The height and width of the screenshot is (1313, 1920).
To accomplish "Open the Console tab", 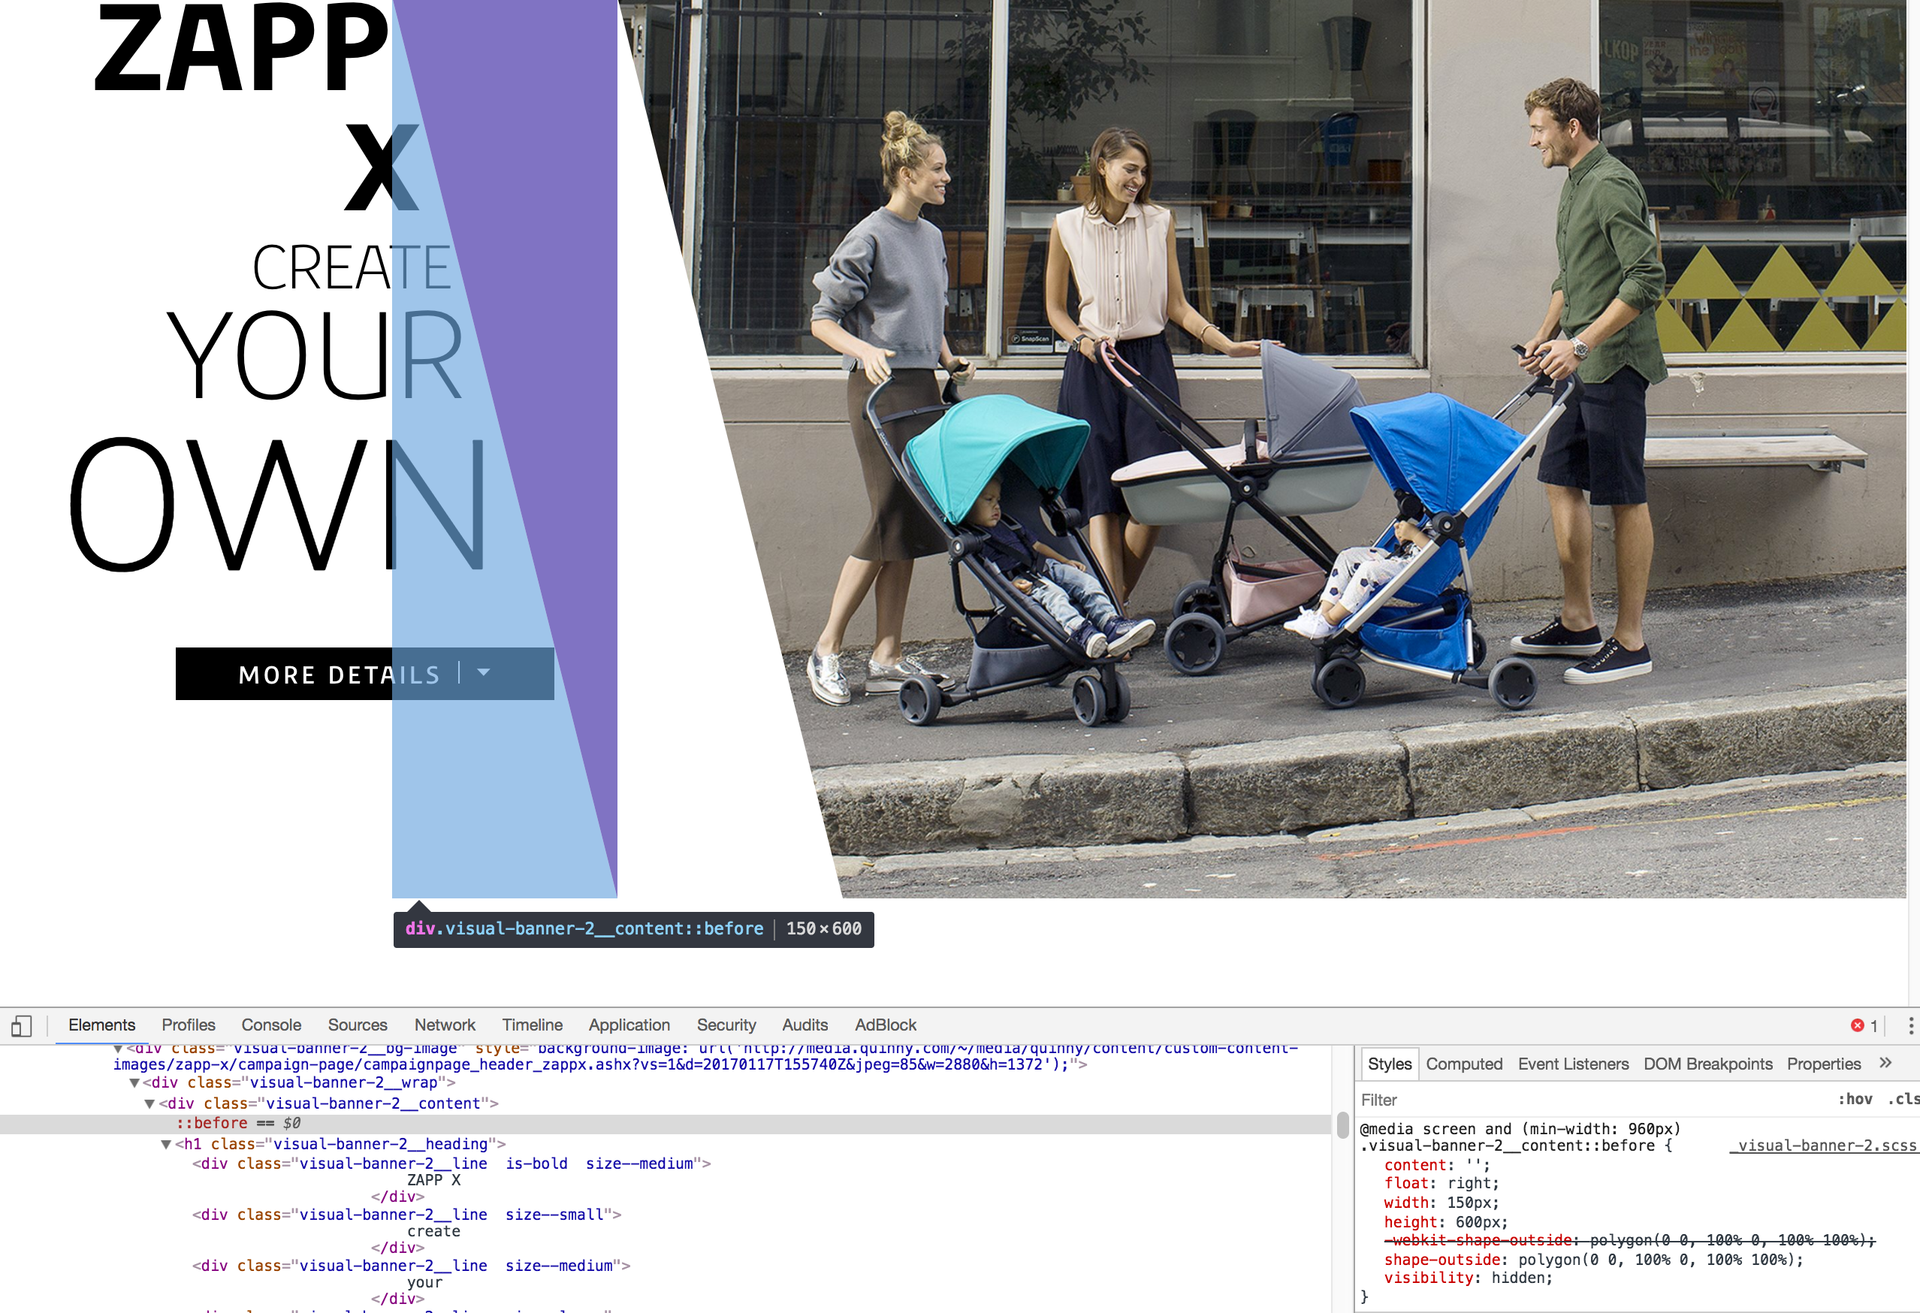I will coord(271,1025).
